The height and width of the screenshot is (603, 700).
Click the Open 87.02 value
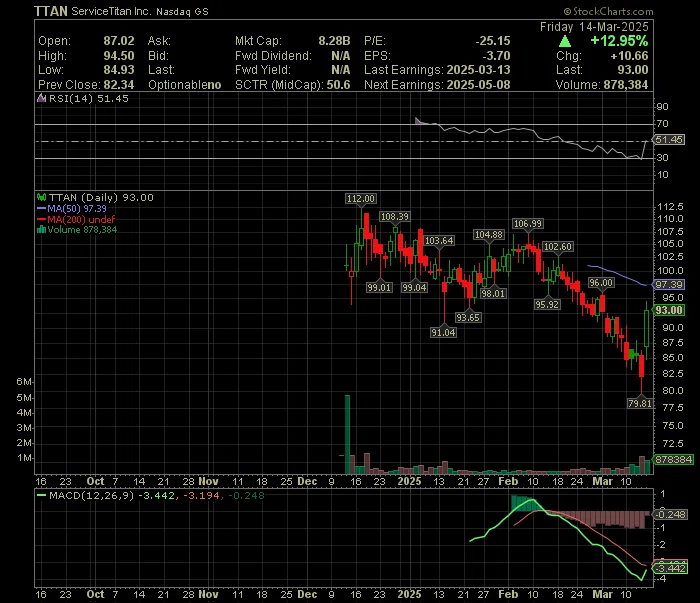coord(119,41)
